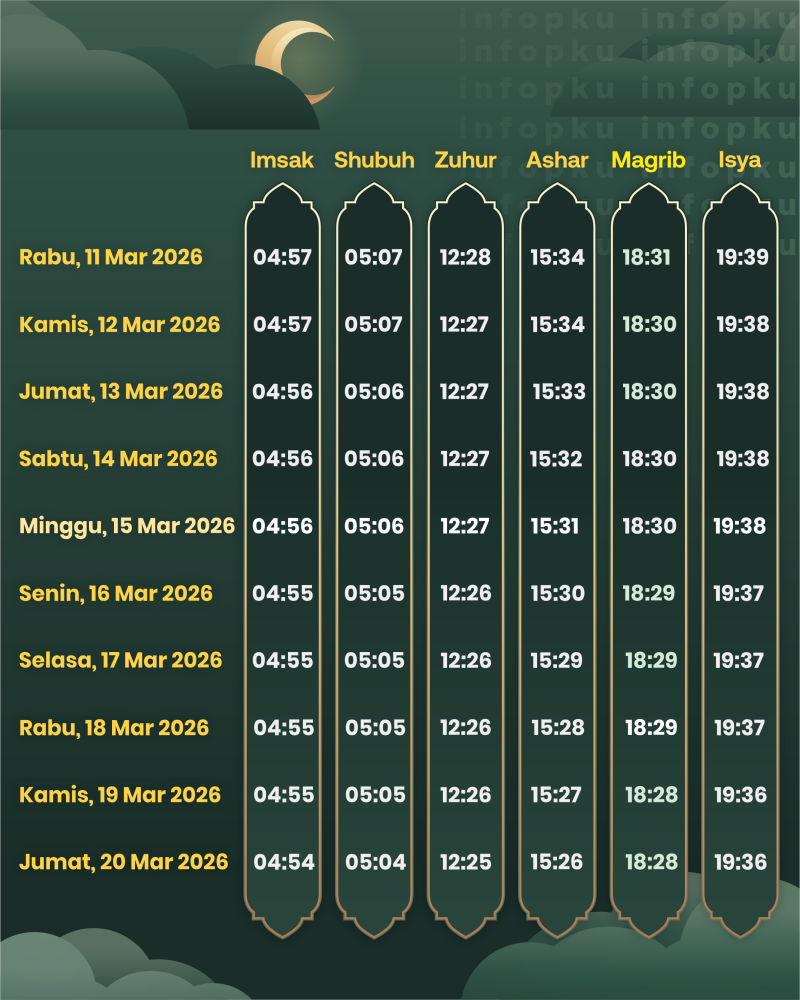800x1000 pixels.
Task: Select the date Minggu, 15 Mar 2026
Action: pos(127,526)
